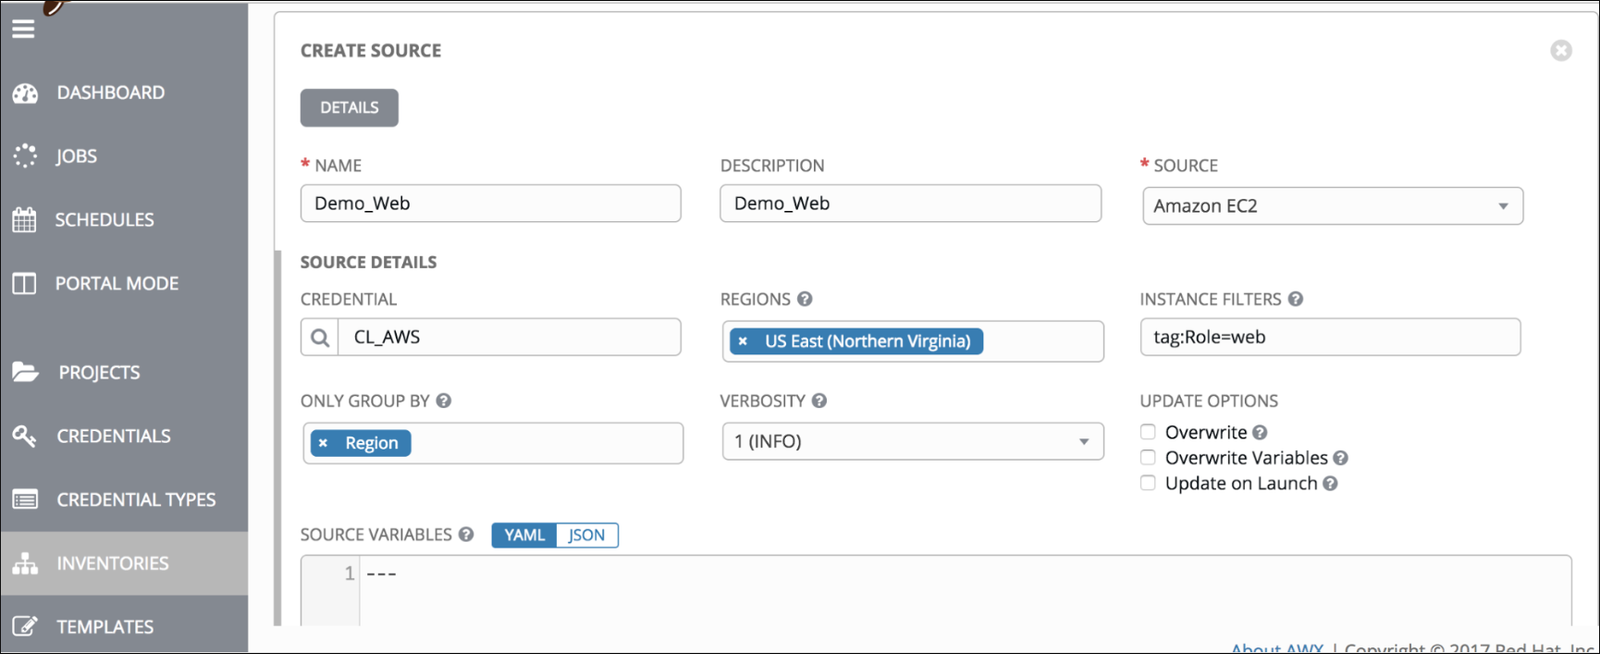Toggle the hamburger menu icon
Screen dimensions: 1600x654
23,29
